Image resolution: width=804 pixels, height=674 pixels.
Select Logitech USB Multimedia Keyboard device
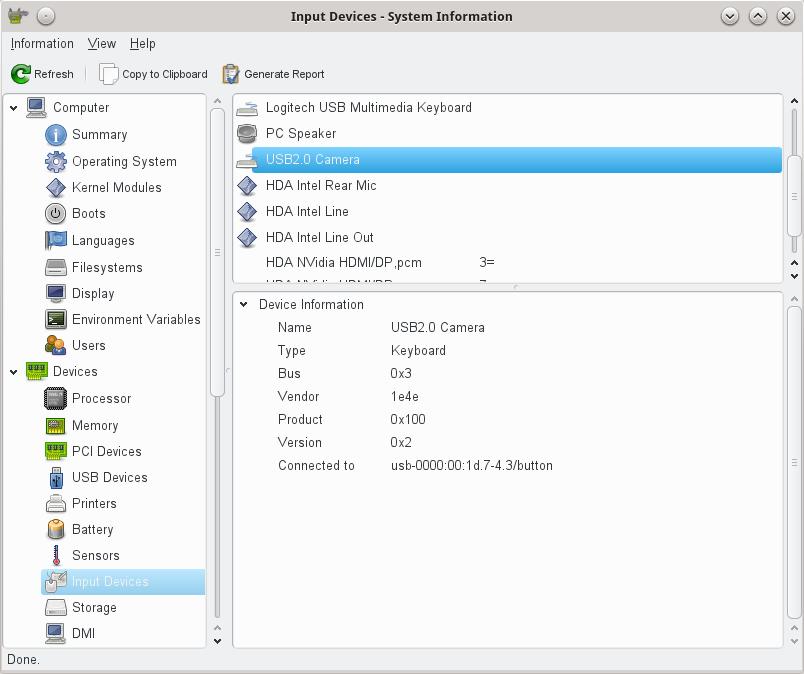point(368,107)
